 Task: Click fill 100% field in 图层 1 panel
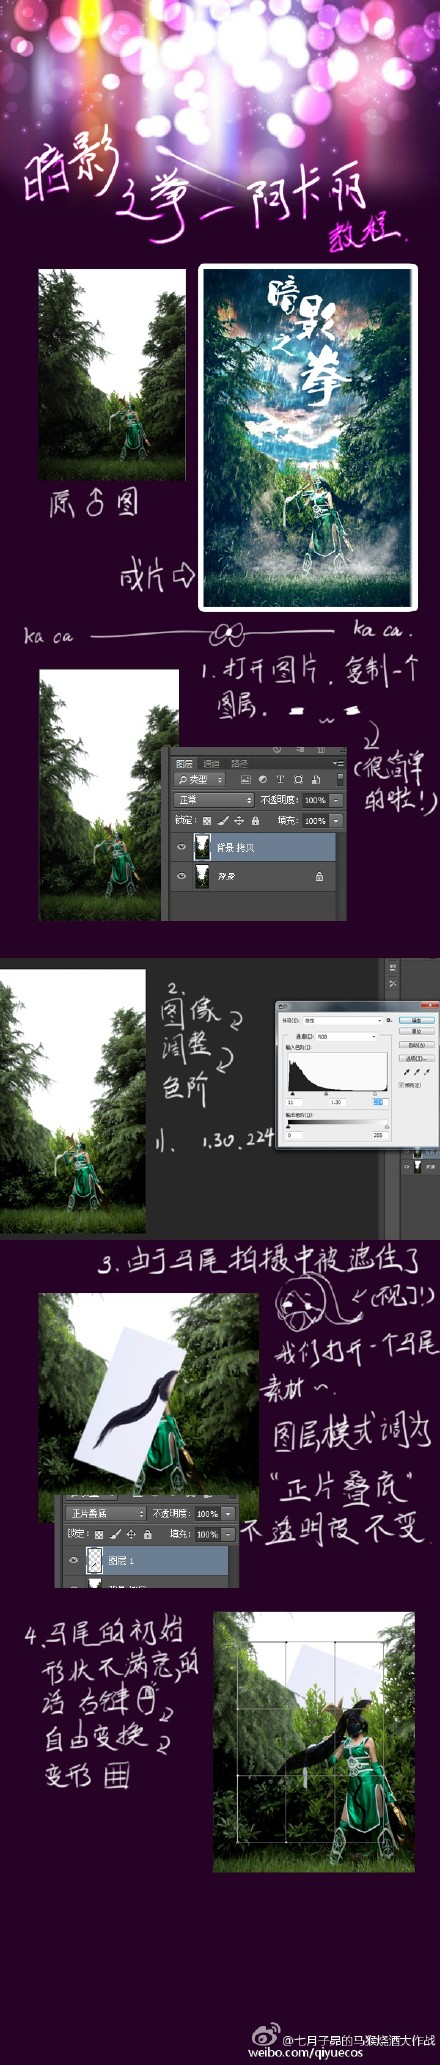pos(208,1534)
